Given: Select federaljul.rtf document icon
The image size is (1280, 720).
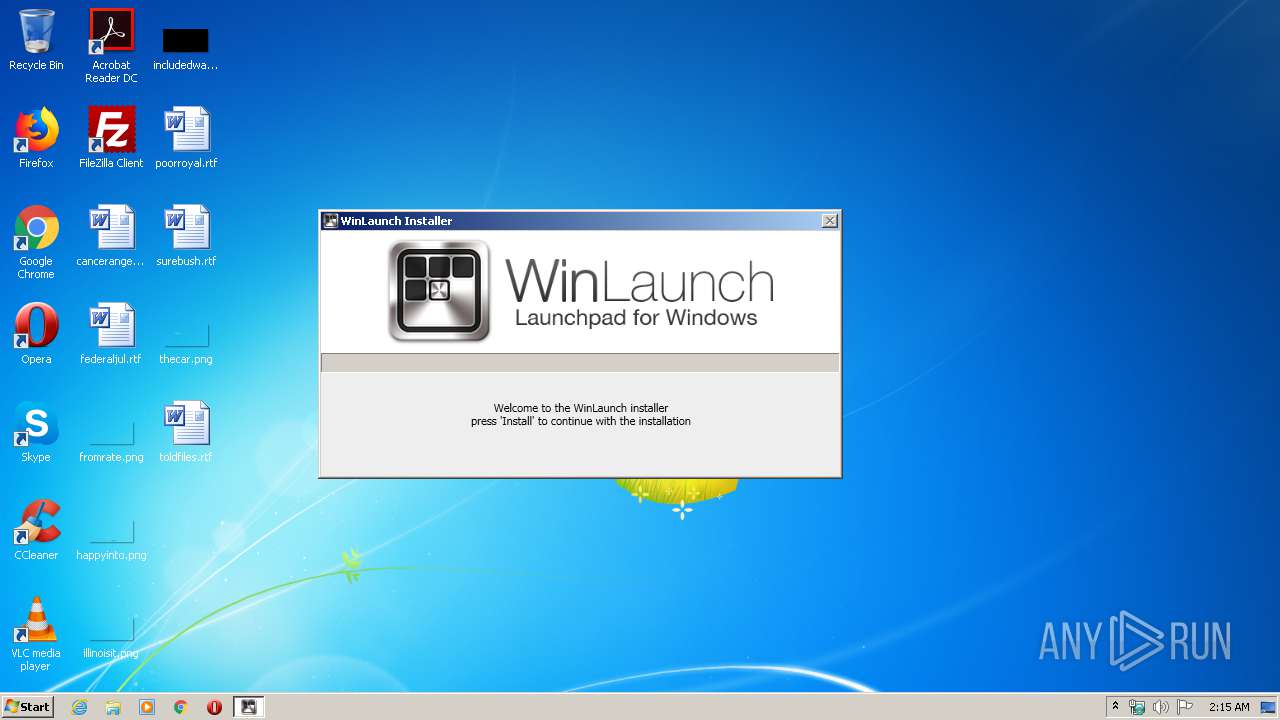Looking at the screenshot, I should click(x=111, y=334).
